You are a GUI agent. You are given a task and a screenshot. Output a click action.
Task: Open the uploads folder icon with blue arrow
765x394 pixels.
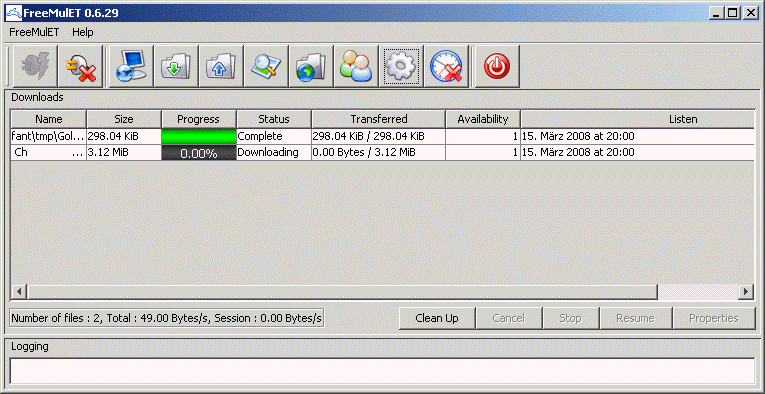coord(221,66)
